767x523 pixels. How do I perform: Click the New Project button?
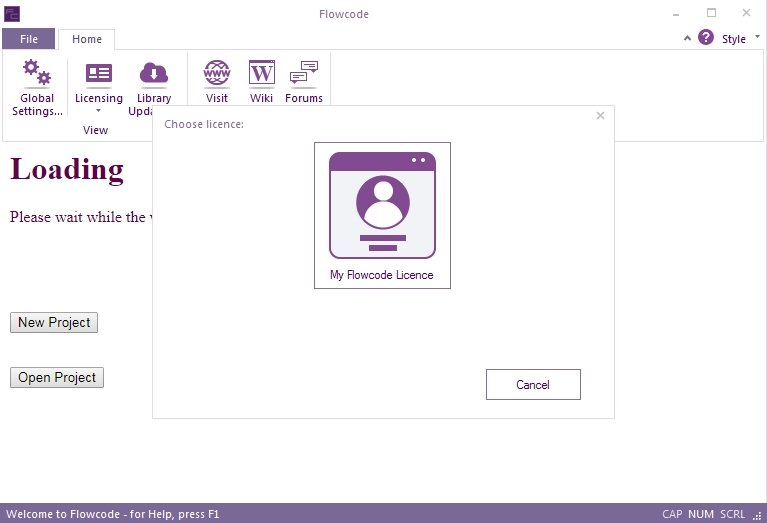(54, 322)
